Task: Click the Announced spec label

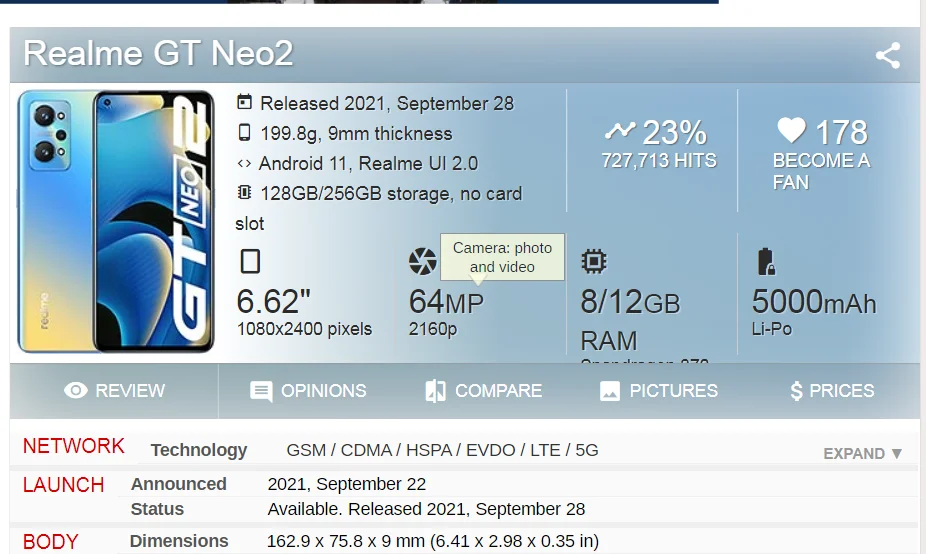Action: [179, 484]
